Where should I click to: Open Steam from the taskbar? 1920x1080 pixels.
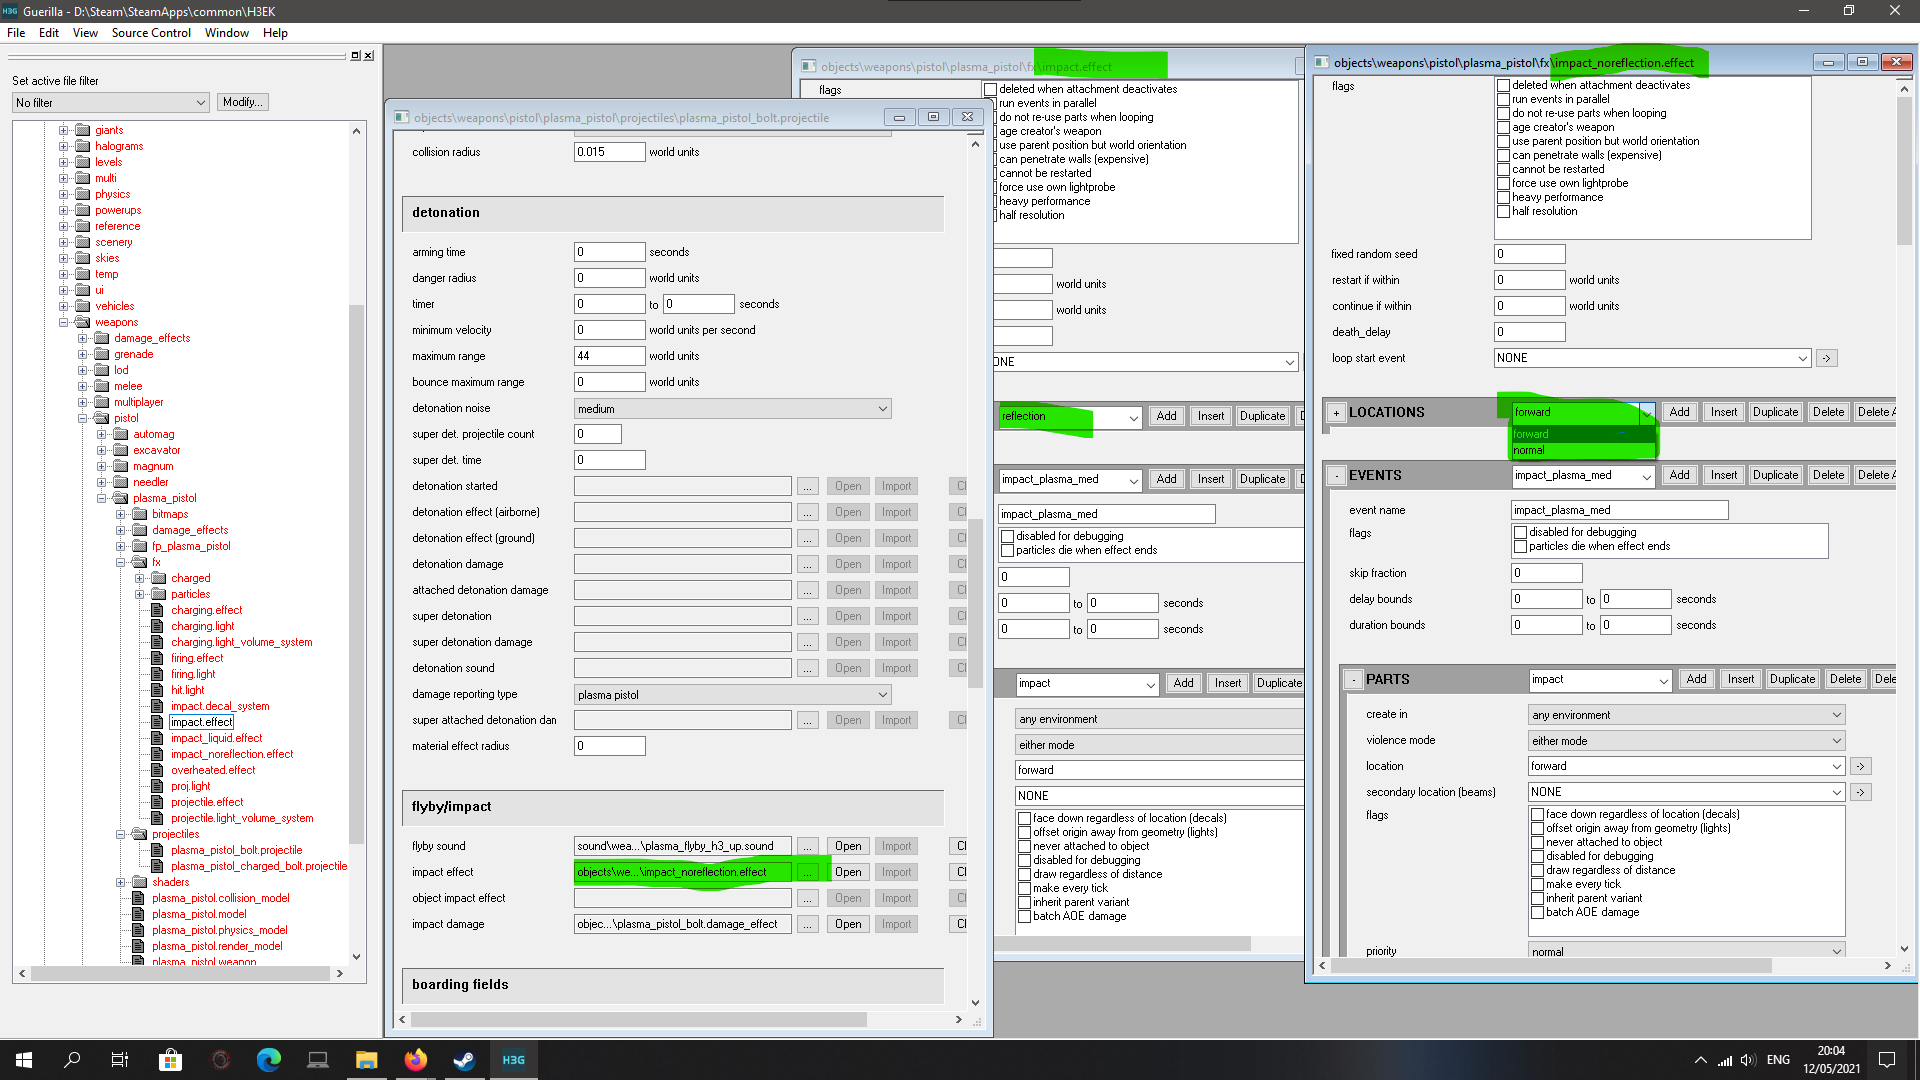(464, 1060)
